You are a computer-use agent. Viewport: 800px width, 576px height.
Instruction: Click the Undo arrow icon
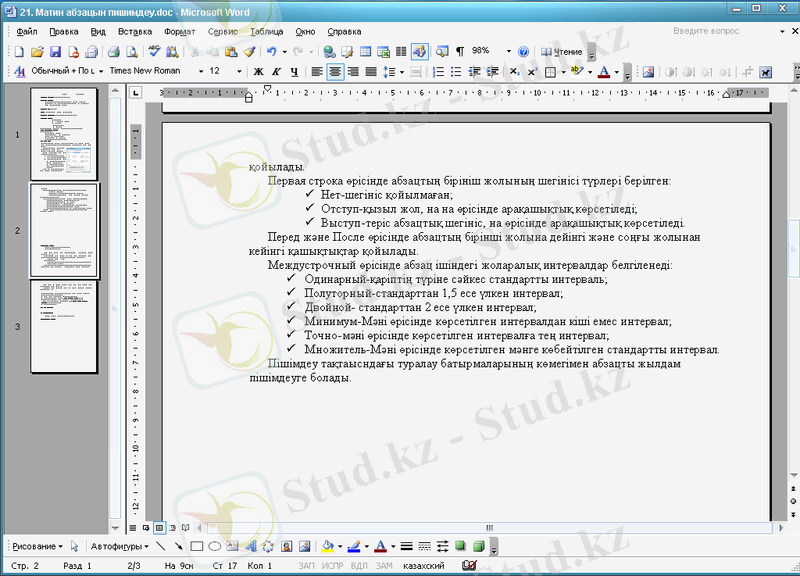[x=272, y=51]
